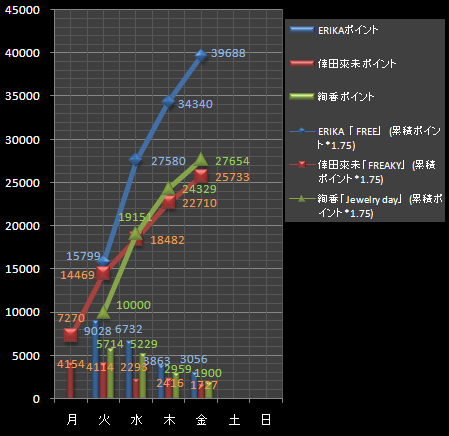Click the y-axis label 15000
449x436 pixels.
(x=22, y=269)
